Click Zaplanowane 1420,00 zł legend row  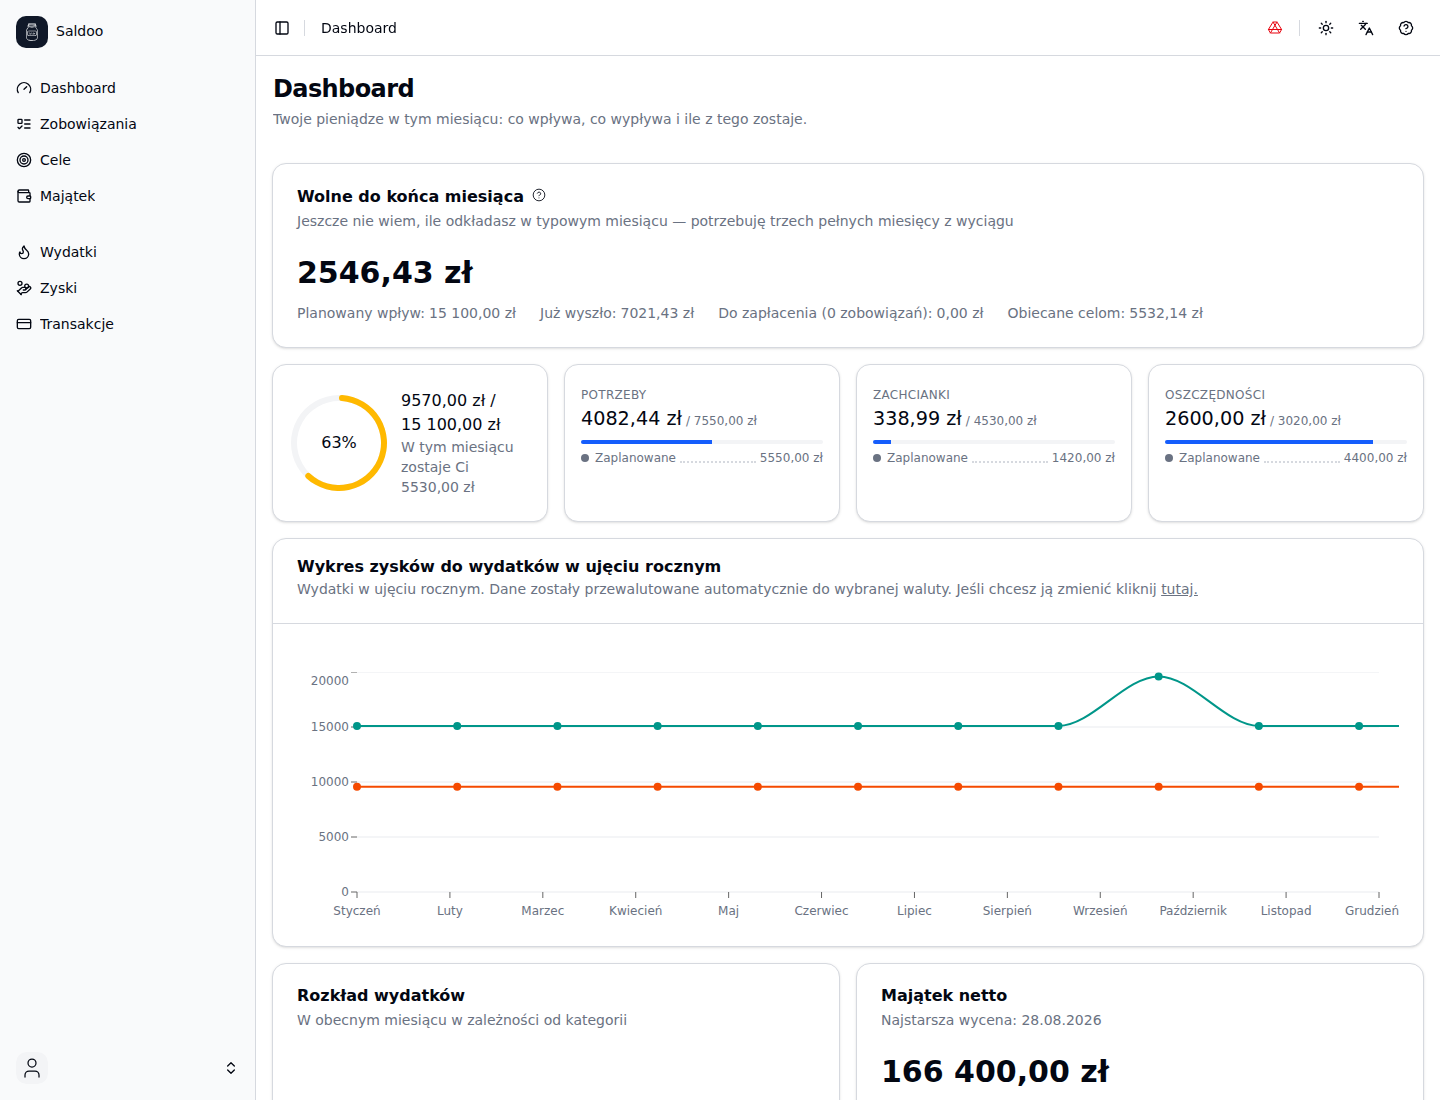pyautogui.click(x=994, y=458)
